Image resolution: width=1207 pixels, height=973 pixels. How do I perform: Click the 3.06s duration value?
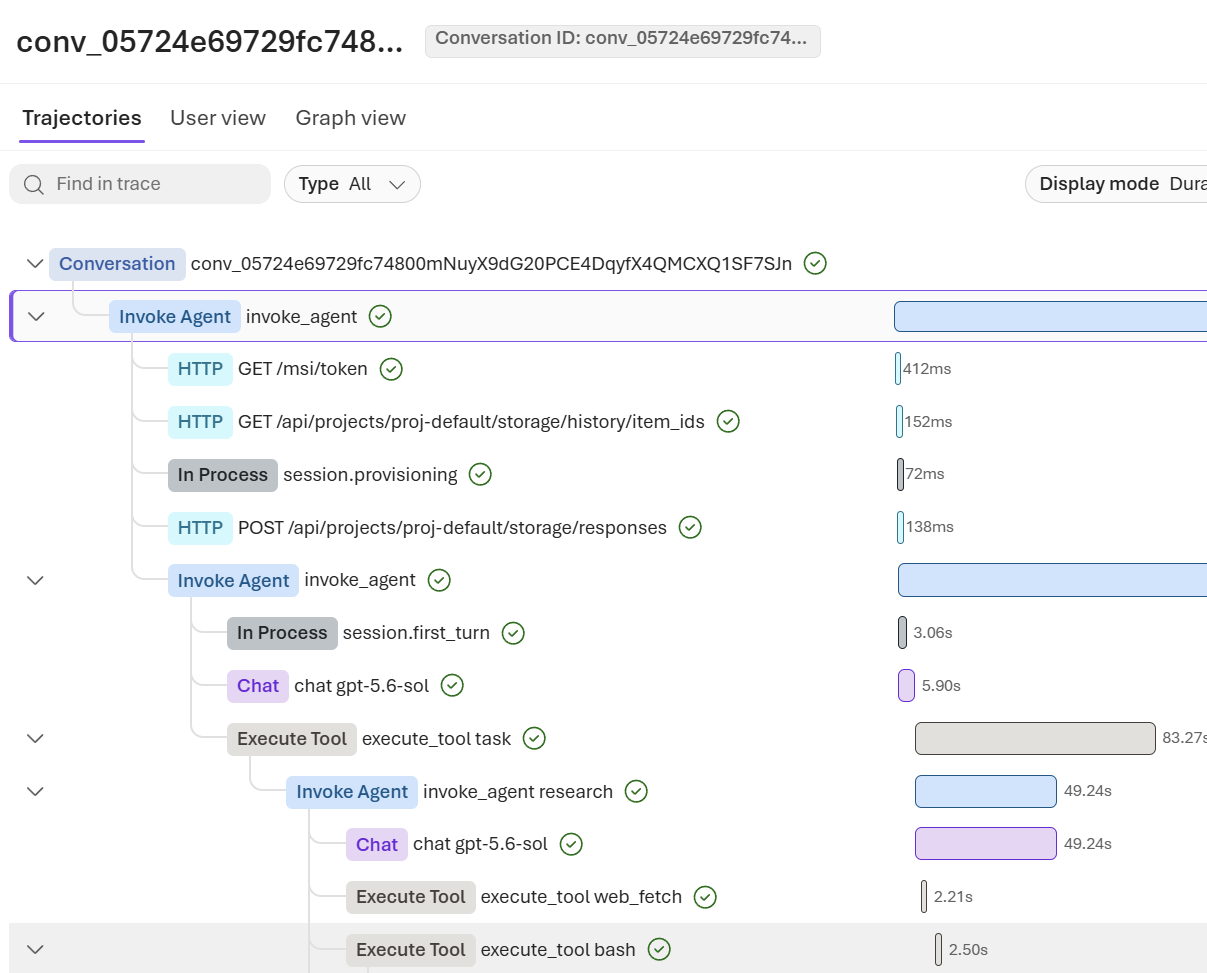point(933,633)
